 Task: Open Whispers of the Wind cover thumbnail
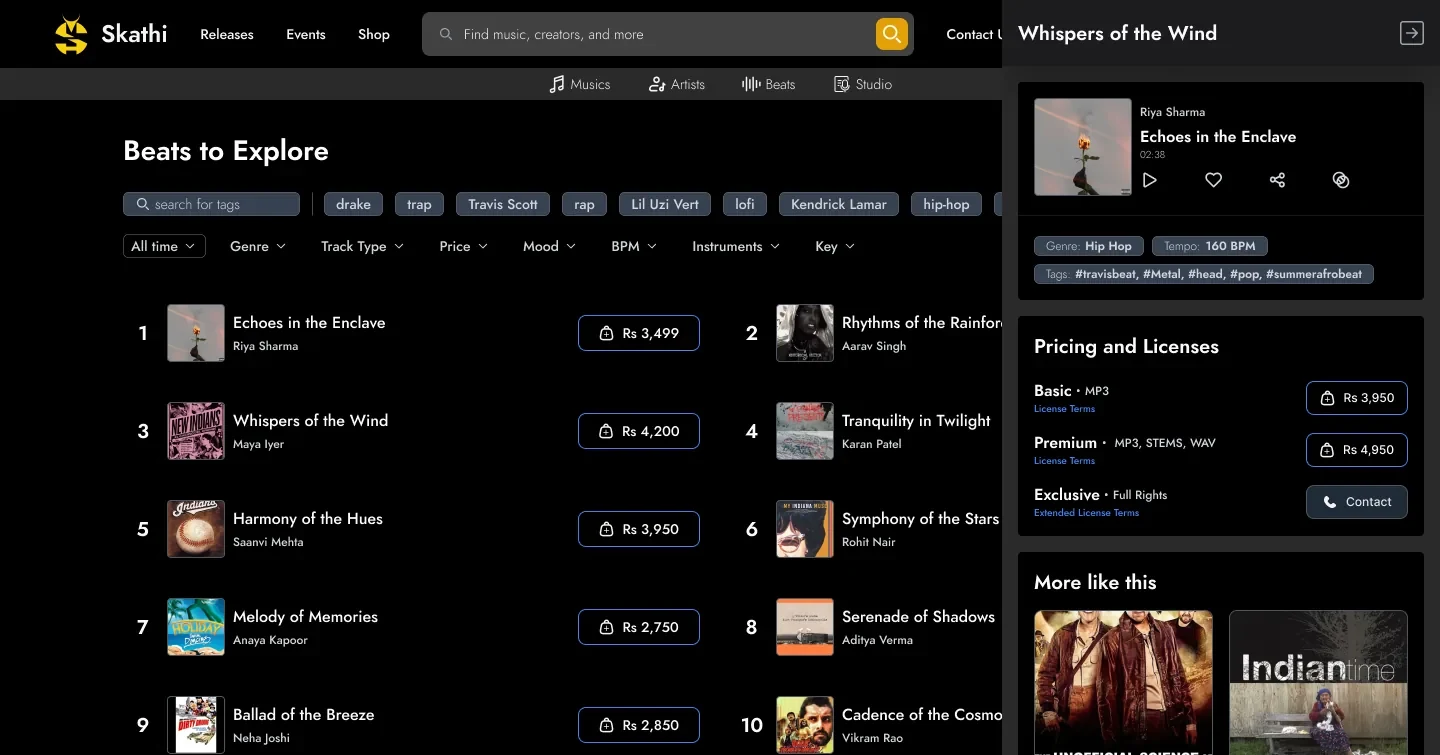point(196,431)
